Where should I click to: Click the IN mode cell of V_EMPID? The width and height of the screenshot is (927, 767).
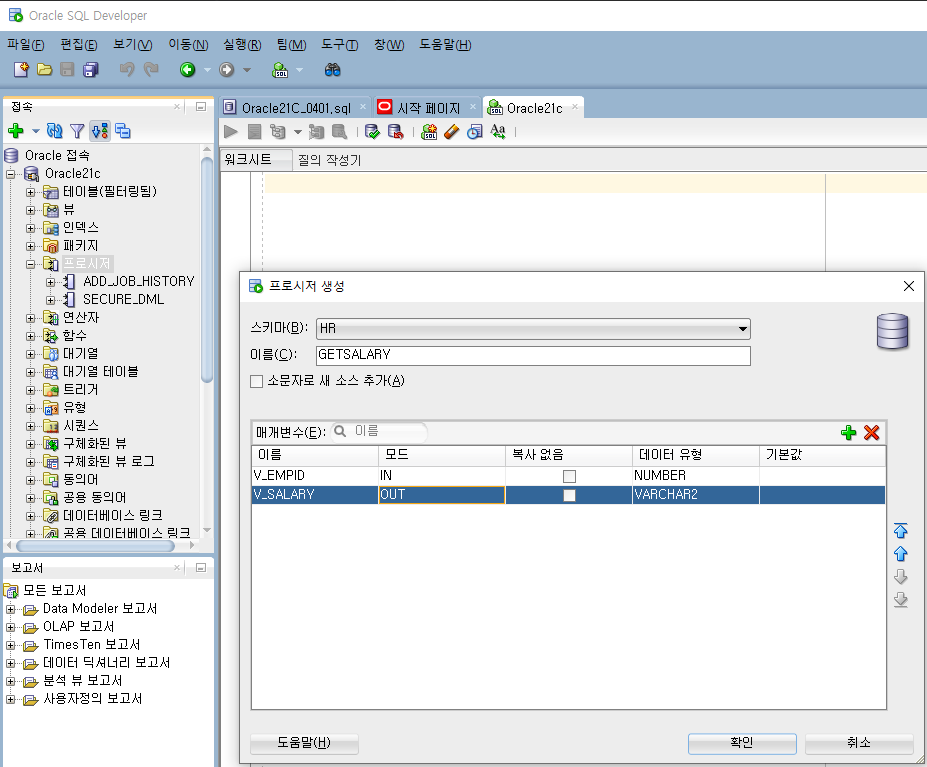[x=442, y=476]
